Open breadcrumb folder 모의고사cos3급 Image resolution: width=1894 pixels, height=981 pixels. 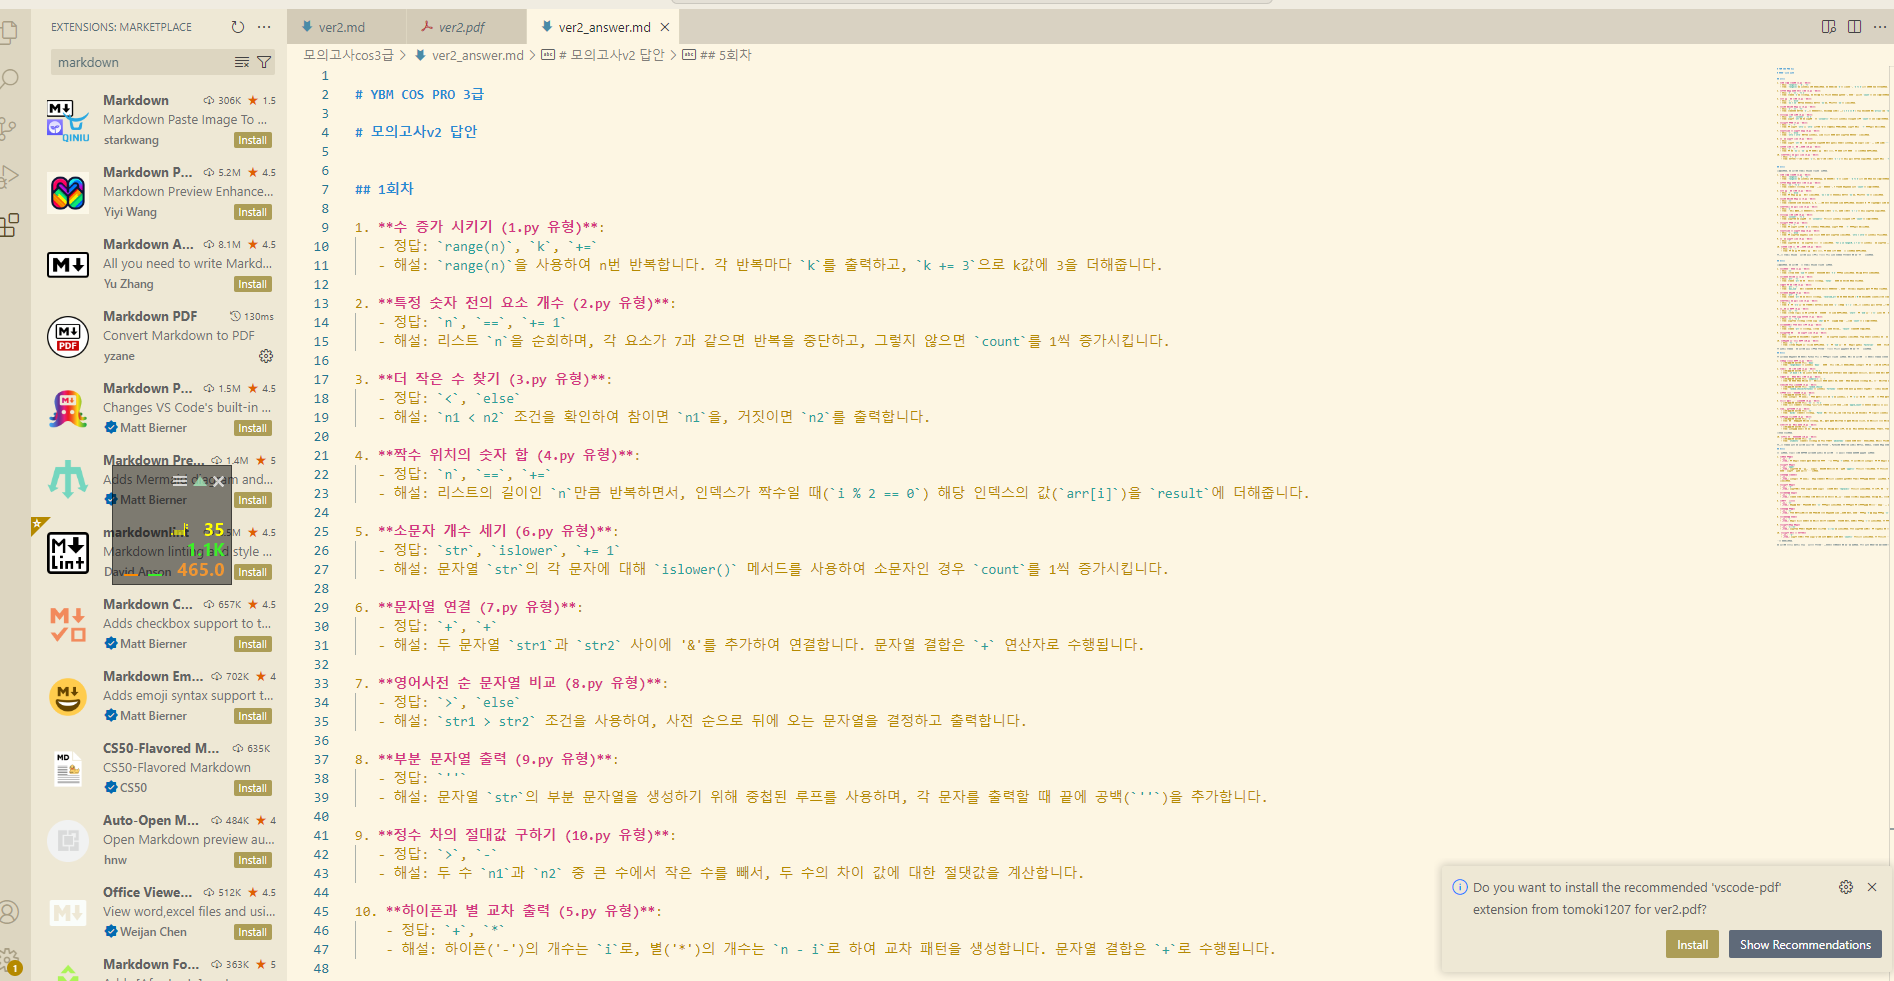348,55
